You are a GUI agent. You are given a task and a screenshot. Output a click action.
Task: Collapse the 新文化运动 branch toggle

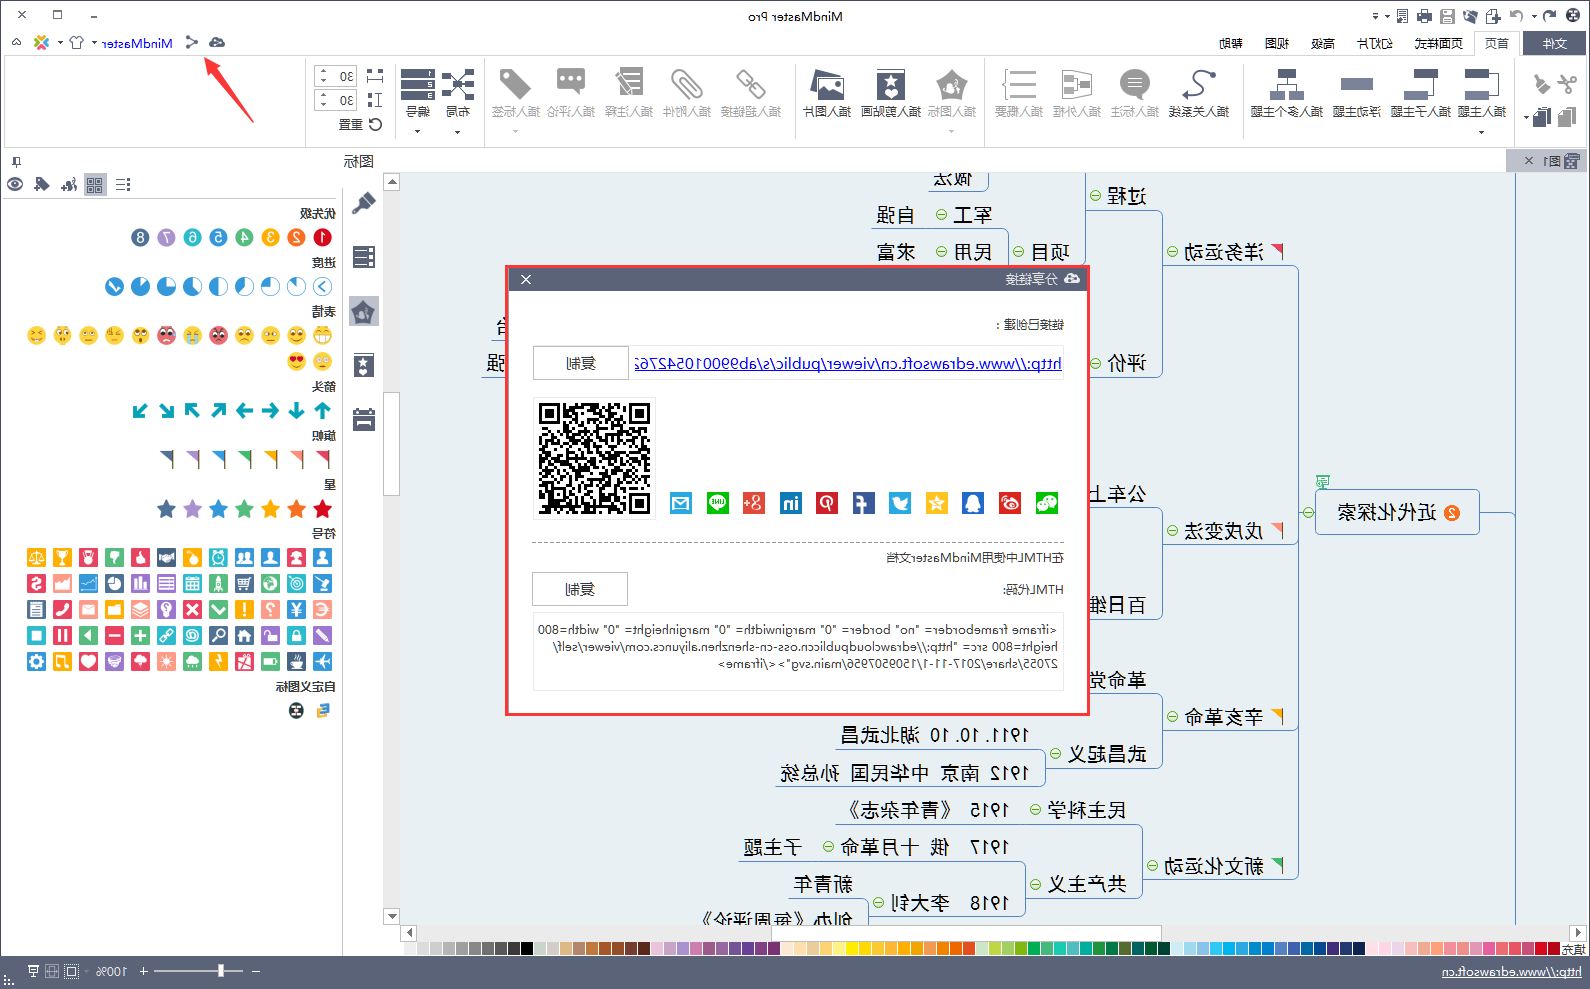coord(1152,866)
